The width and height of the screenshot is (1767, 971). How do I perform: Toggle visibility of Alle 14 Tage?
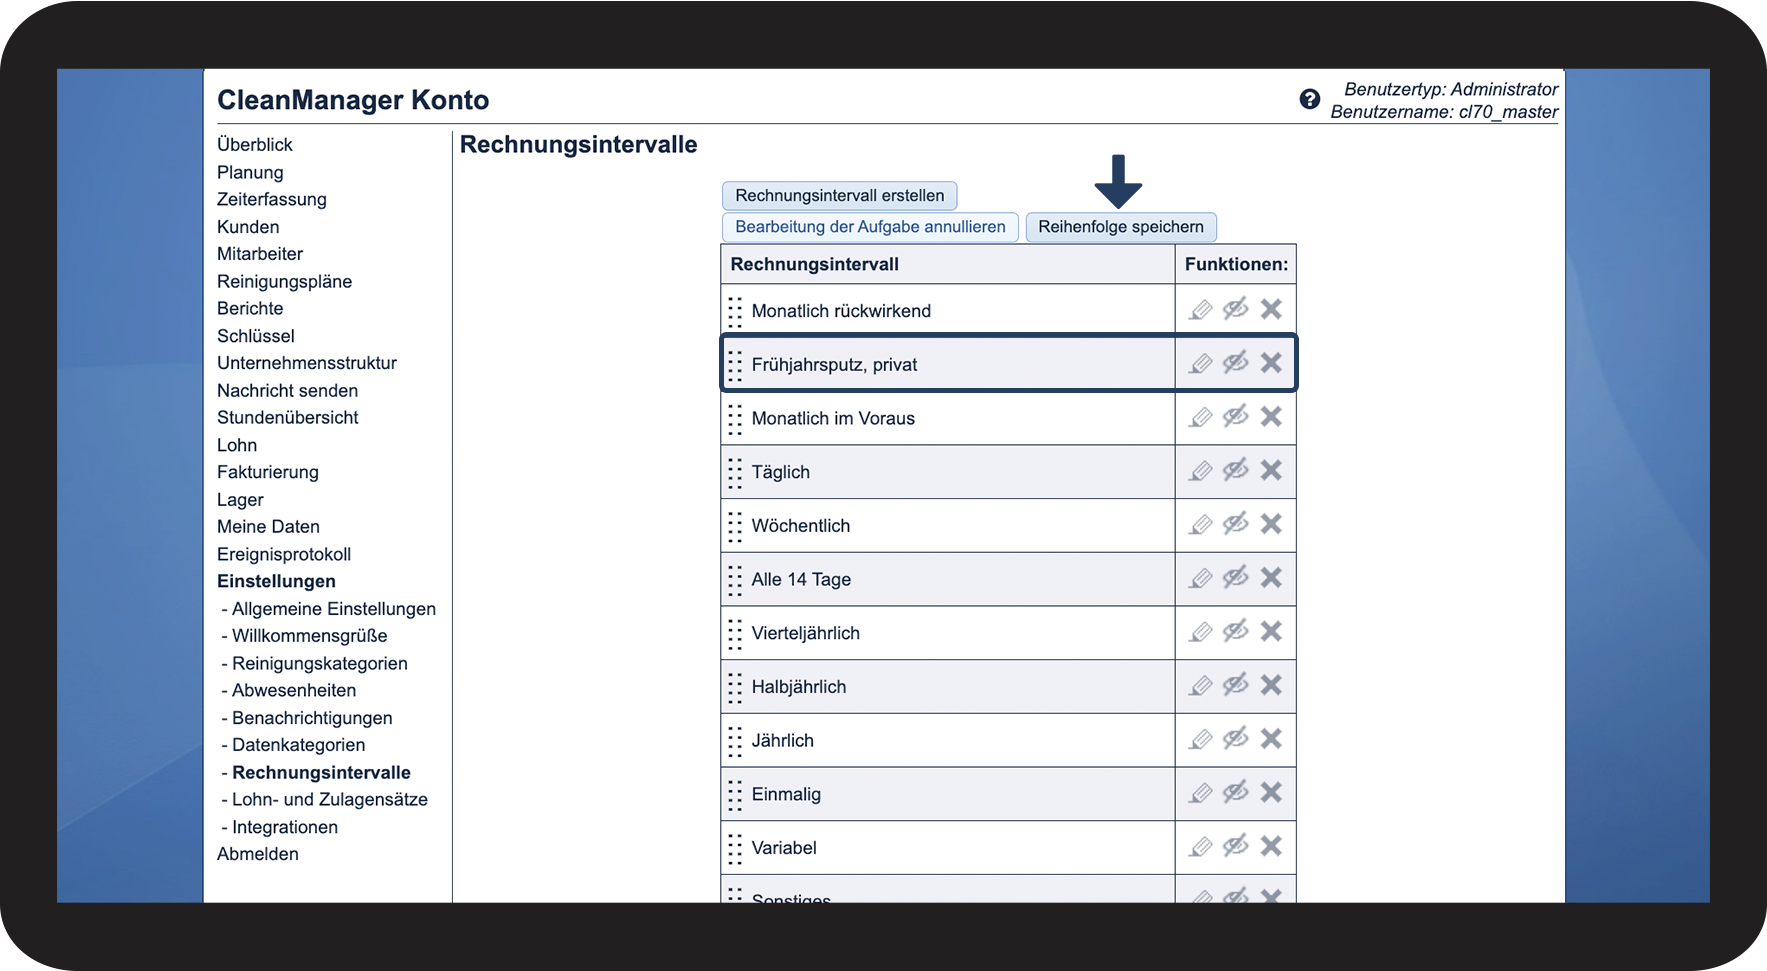(x=1236, y=578)
